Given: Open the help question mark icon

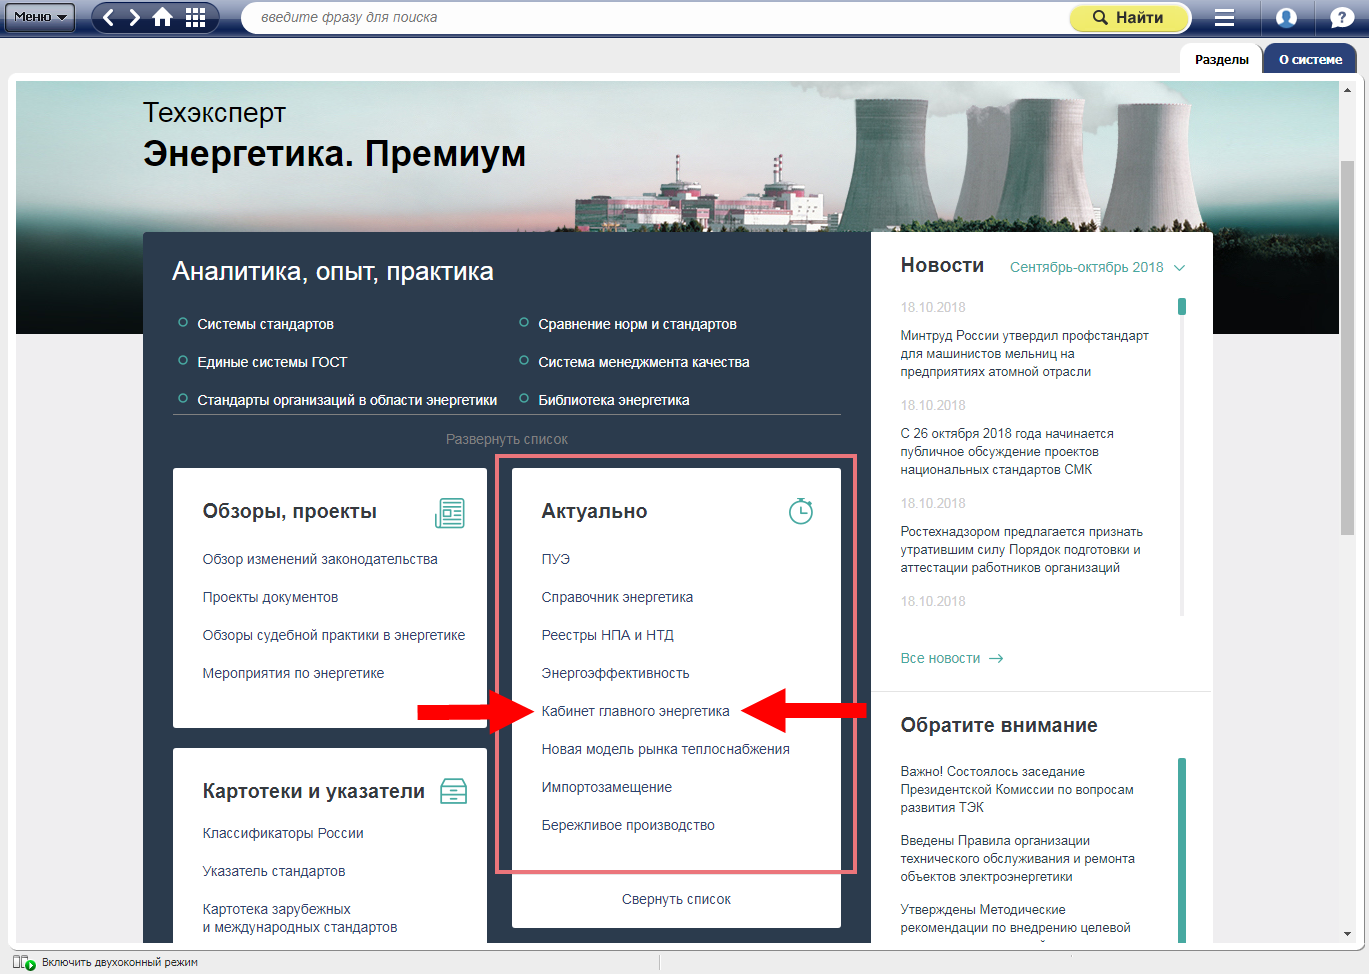Looking at the screenshot, I should click(x=1342, y=17).
